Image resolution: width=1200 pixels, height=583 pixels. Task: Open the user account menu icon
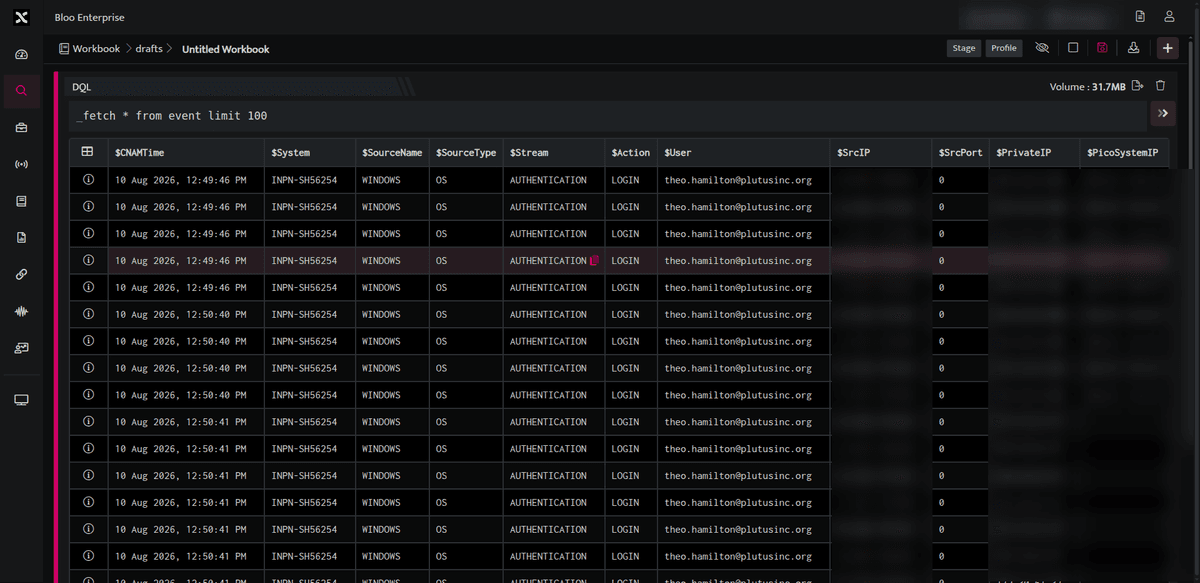point(1169,17)
